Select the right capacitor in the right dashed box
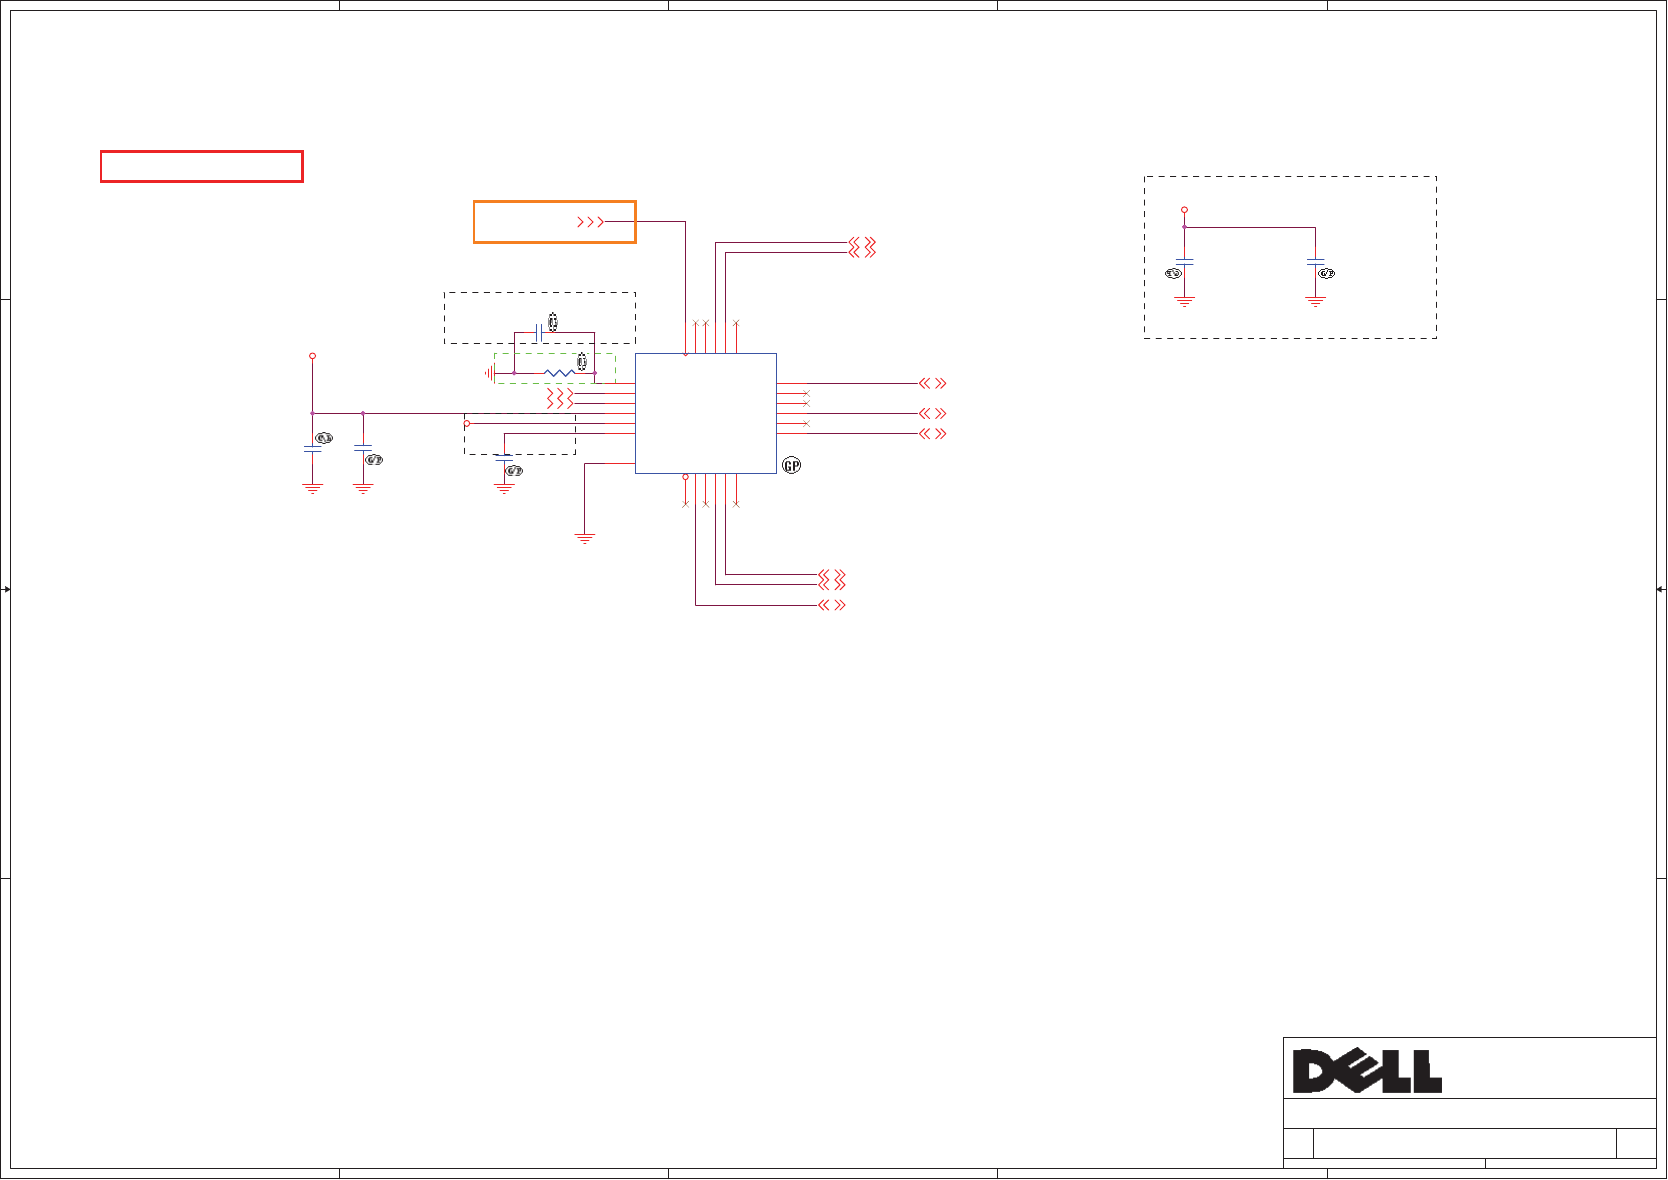Viewport: 1668px width, 1180px height. [x=1315, y=262]
